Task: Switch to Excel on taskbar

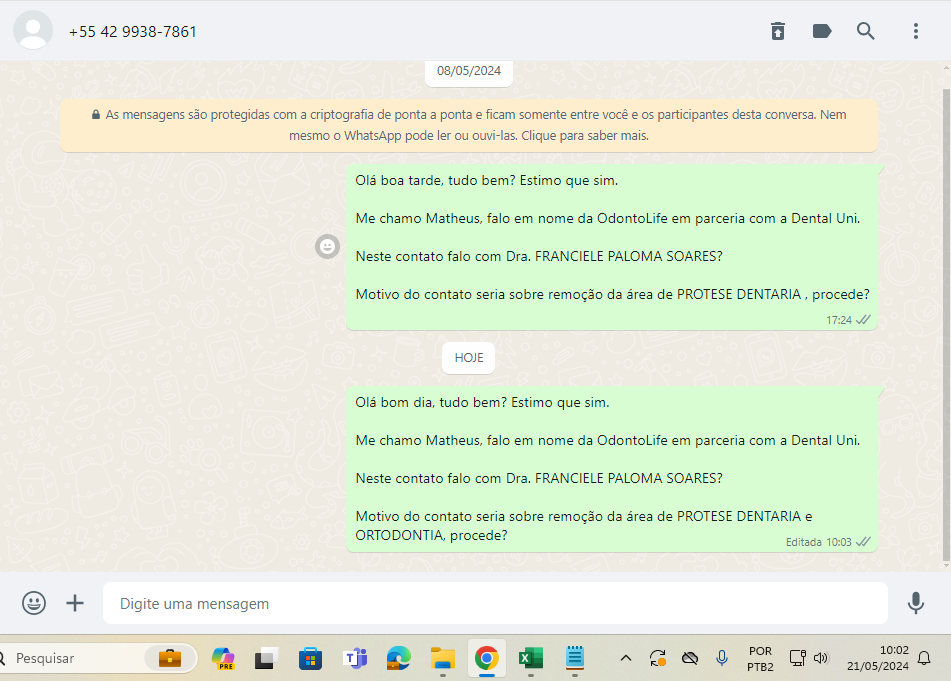Action: tap(531, 658)
